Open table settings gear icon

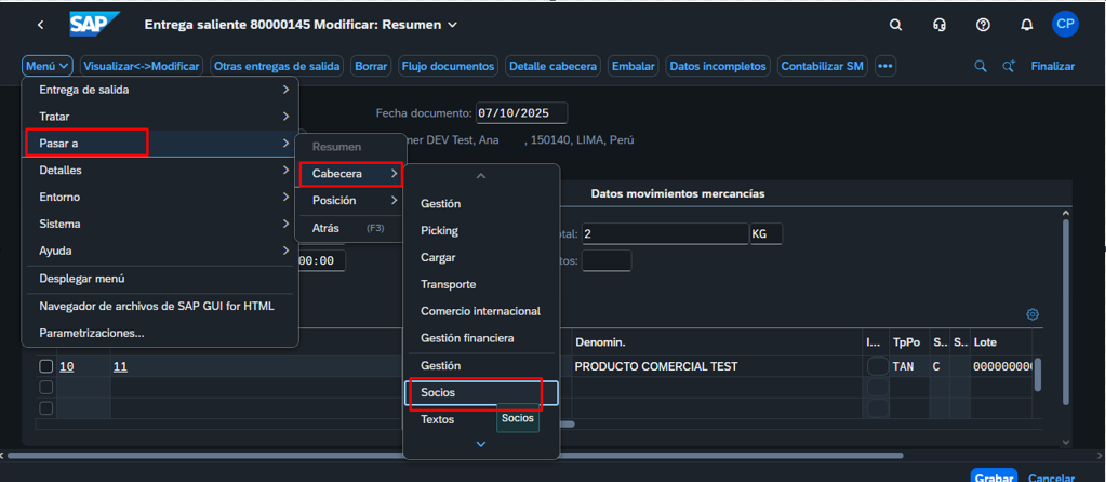[x=1033, y=314]
